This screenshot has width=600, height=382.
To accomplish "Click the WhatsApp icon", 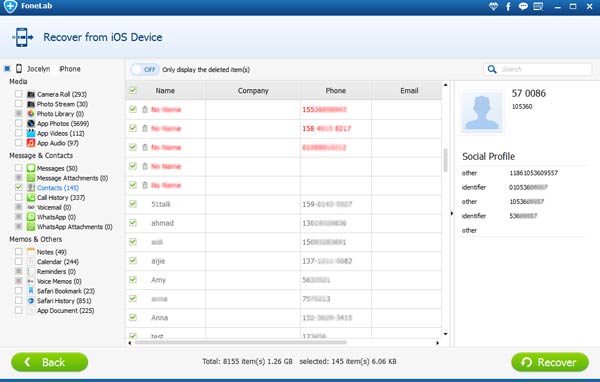I will click(x=31, y=217).
